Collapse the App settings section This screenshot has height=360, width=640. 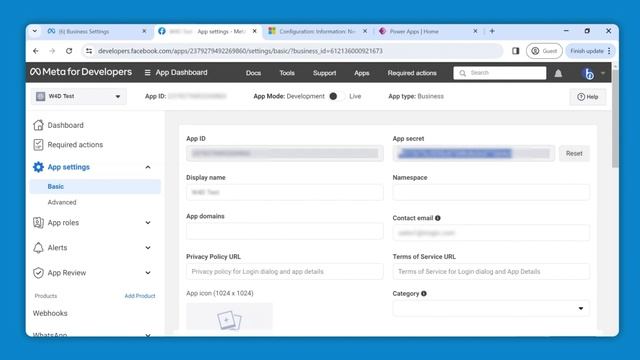point(148,167)
